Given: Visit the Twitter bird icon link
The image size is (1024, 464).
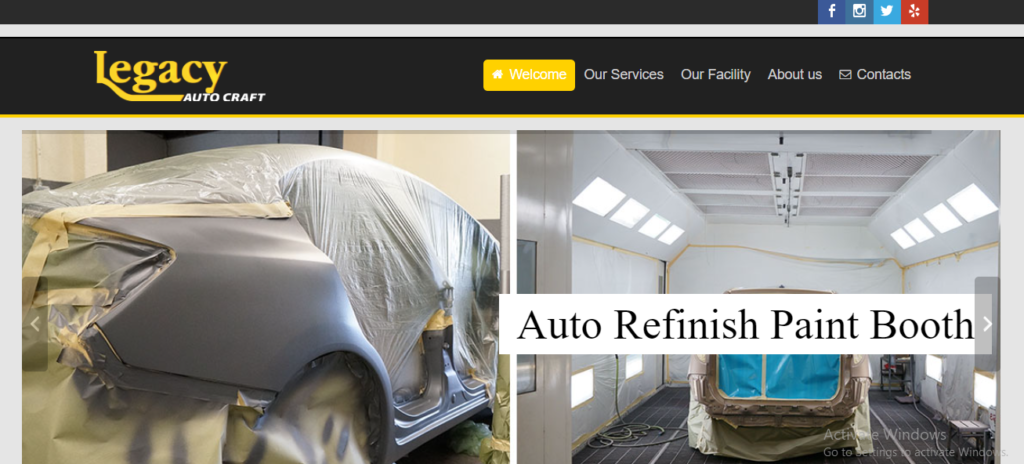Looking at the screenshot, I should (886, 12).
